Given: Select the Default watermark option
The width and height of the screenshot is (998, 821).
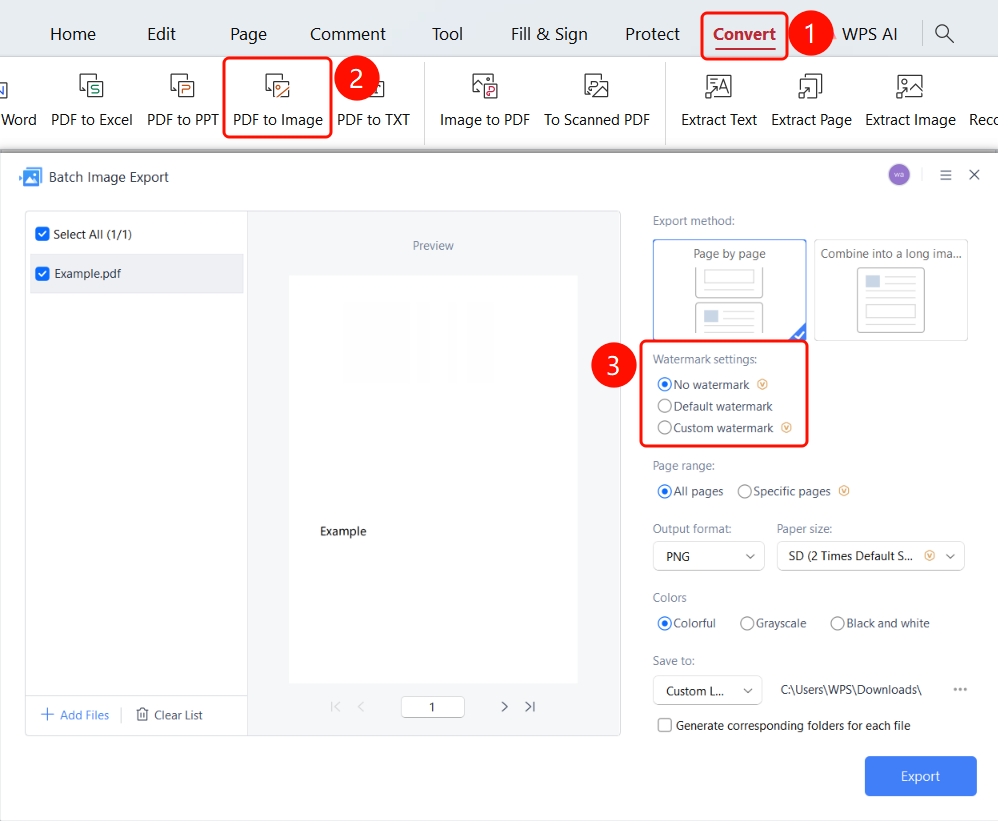Looking at the screenshot, I should click(664, 406).
